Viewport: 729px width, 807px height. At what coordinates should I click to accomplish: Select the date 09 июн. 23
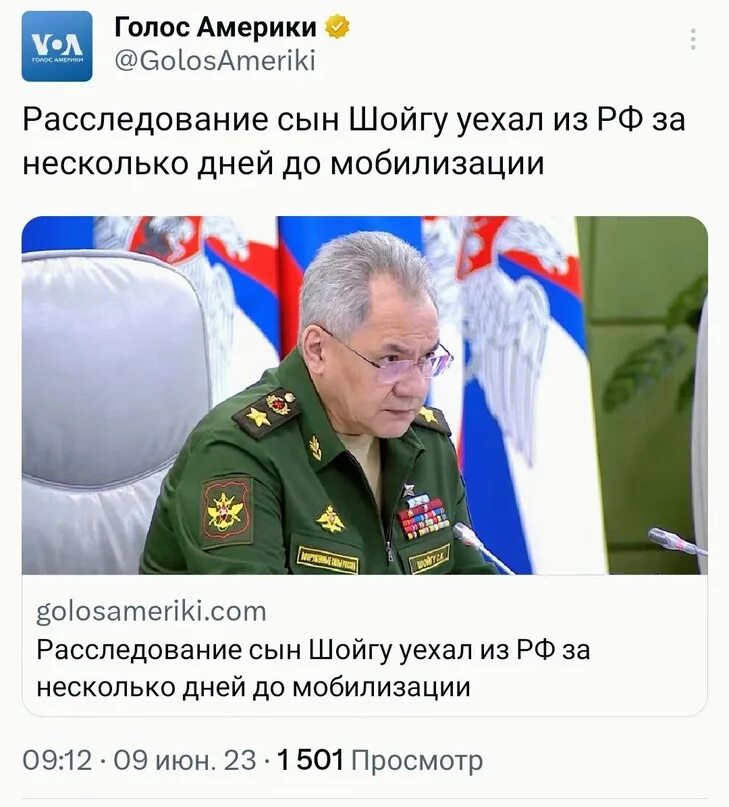(185, 760)
